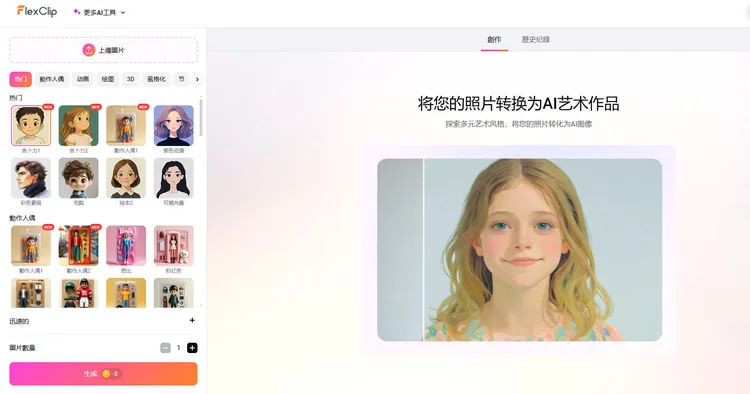Show more category tabs with right chevron
This screenshot has height=394, width=750.
197,79
